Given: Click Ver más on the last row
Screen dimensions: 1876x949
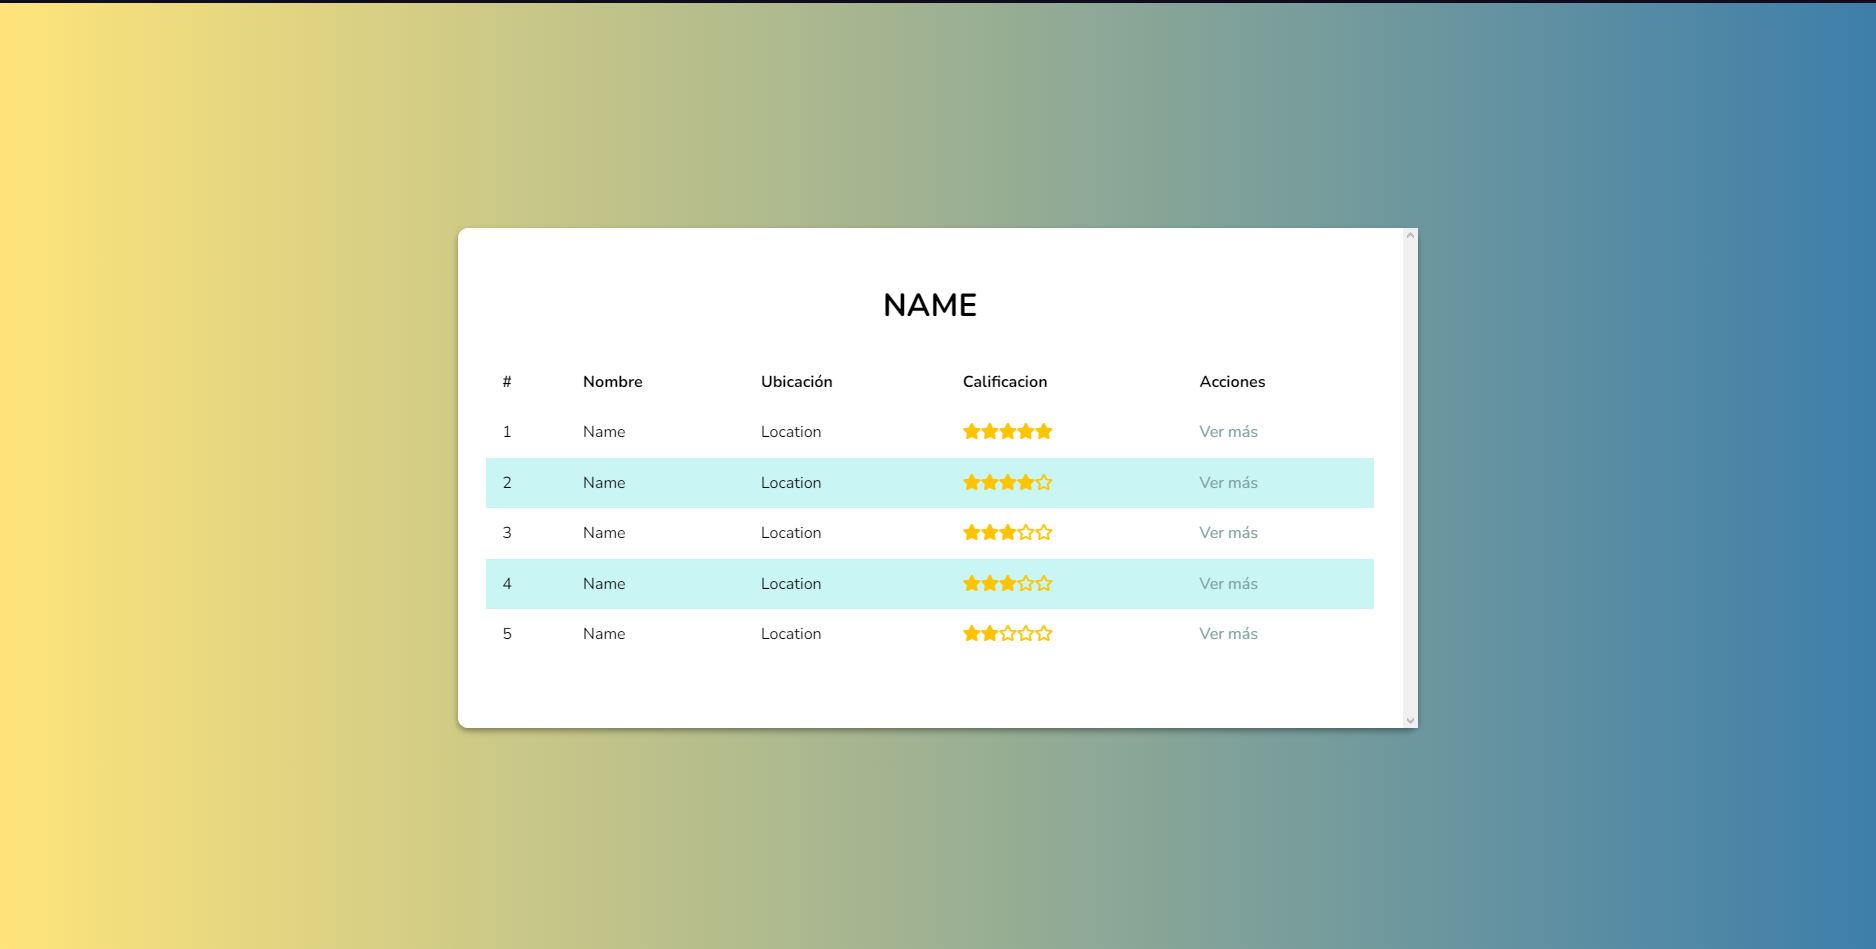Looking at the screenshot, I should 1228,633.
